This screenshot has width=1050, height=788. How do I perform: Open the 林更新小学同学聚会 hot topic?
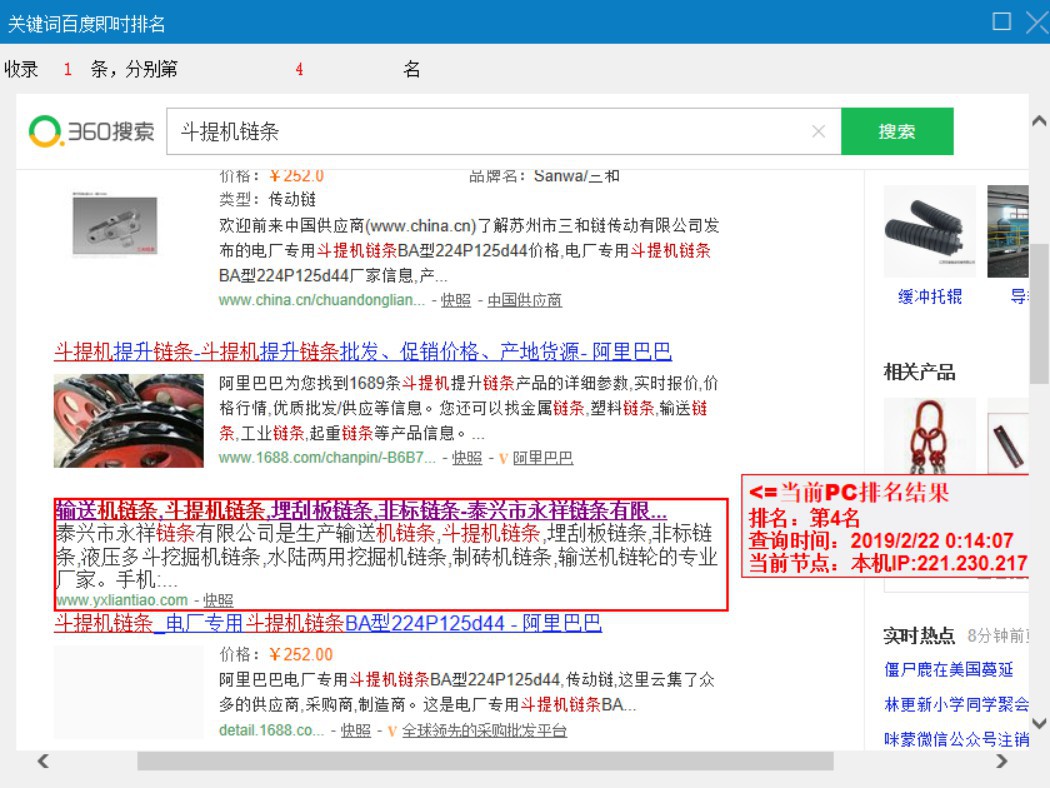coord(956,704)
